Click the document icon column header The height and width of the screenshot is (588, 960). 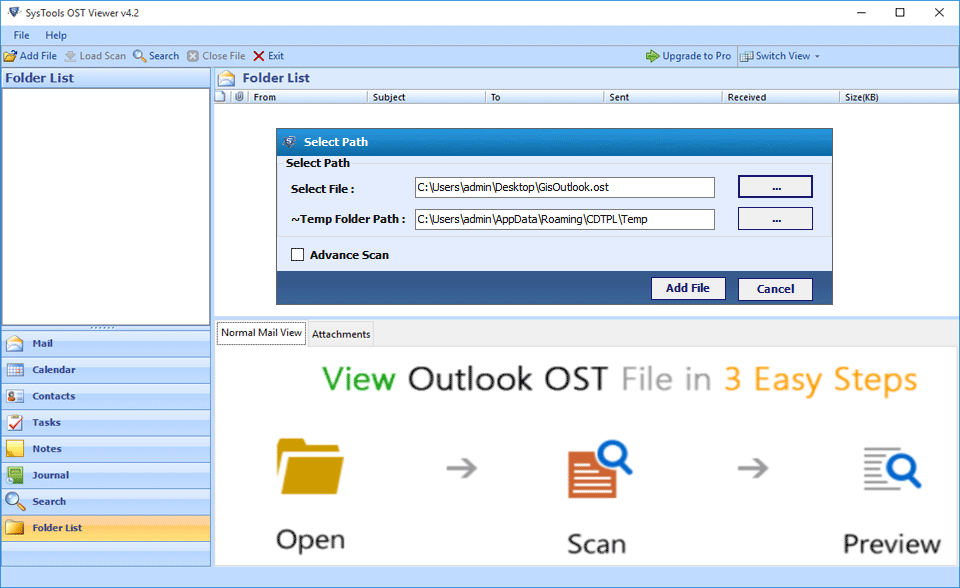point(221,97)
